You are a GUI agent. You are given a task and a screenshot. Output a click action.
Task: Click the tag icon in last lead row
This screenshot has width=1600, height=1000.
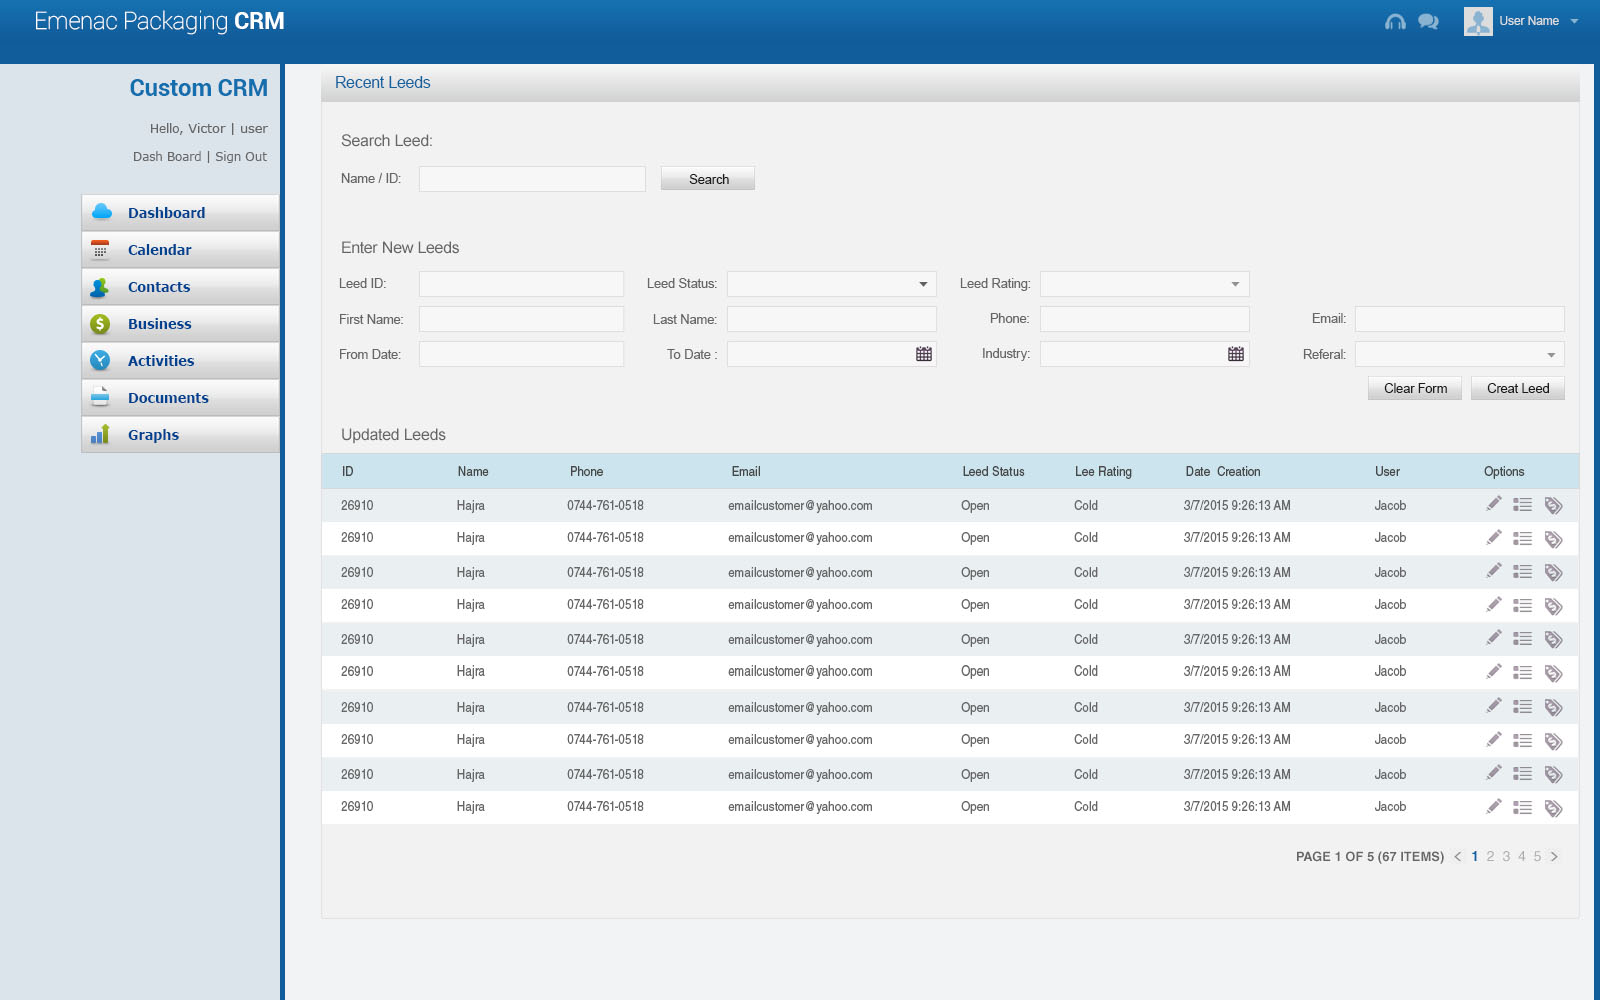1553,808
